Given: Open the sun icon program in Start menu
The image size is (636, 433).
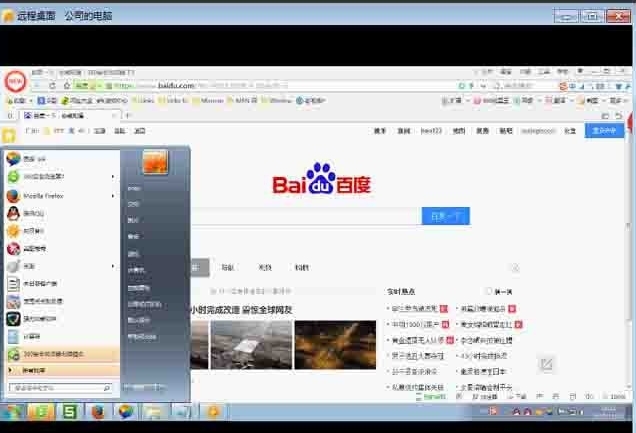Looking at the screenshot, I should [61, 231].
